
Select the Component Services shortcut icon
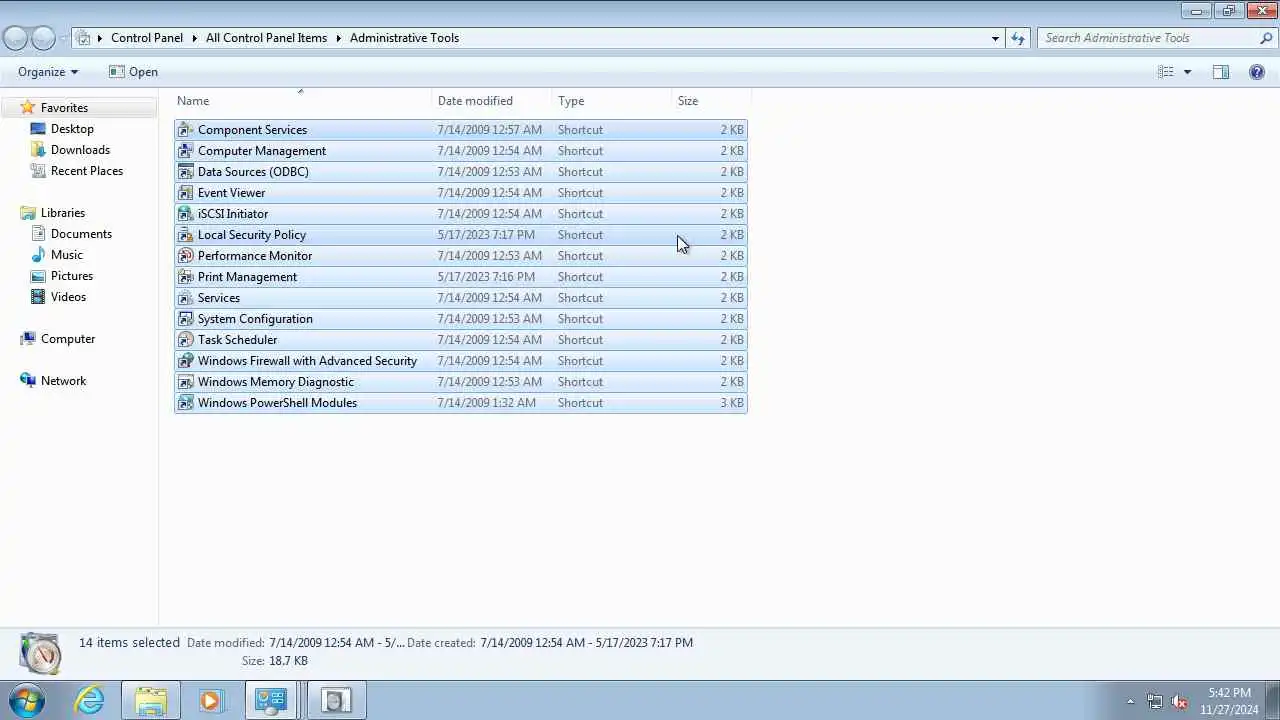coord(185,130)
